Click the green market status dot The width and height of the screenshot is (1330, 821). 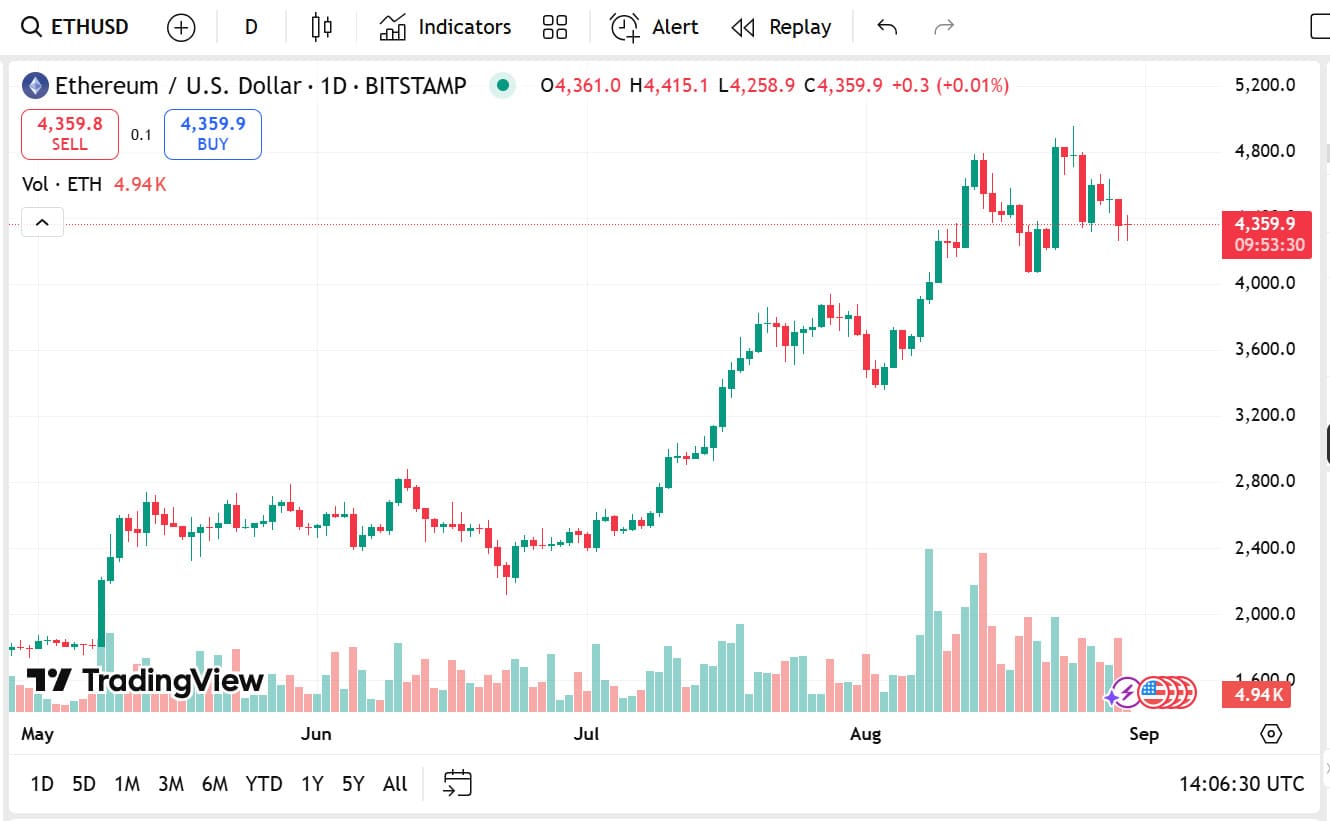[503, 86]
